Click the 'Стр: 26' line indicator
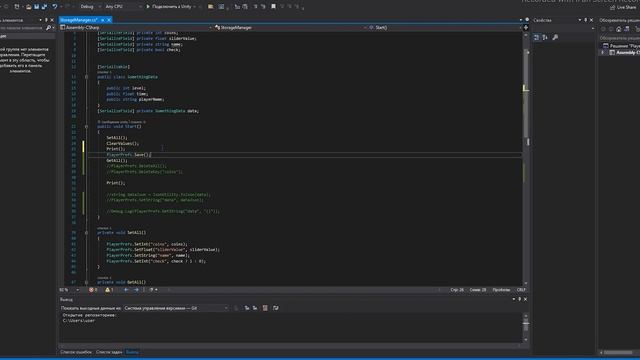Viewport: 640px width, 360px height. (x=457, y=290)
